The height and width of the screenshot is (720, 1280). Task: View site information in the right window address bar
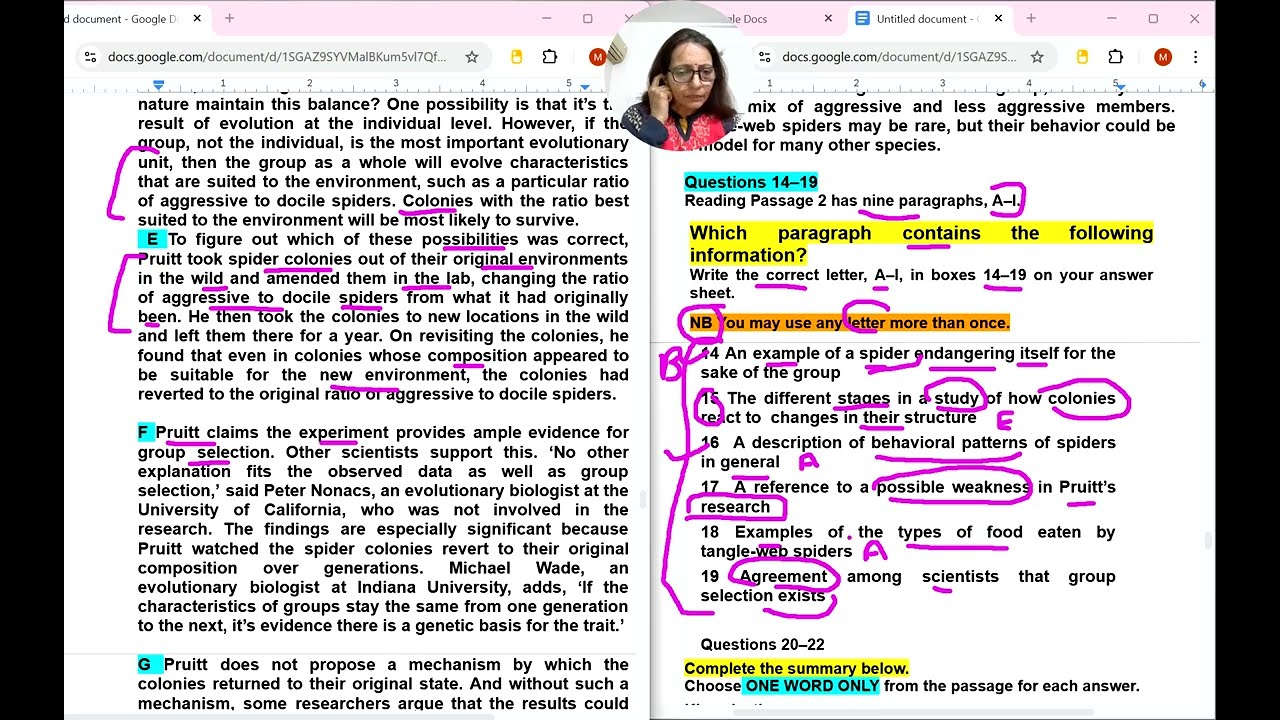[764, 57]
